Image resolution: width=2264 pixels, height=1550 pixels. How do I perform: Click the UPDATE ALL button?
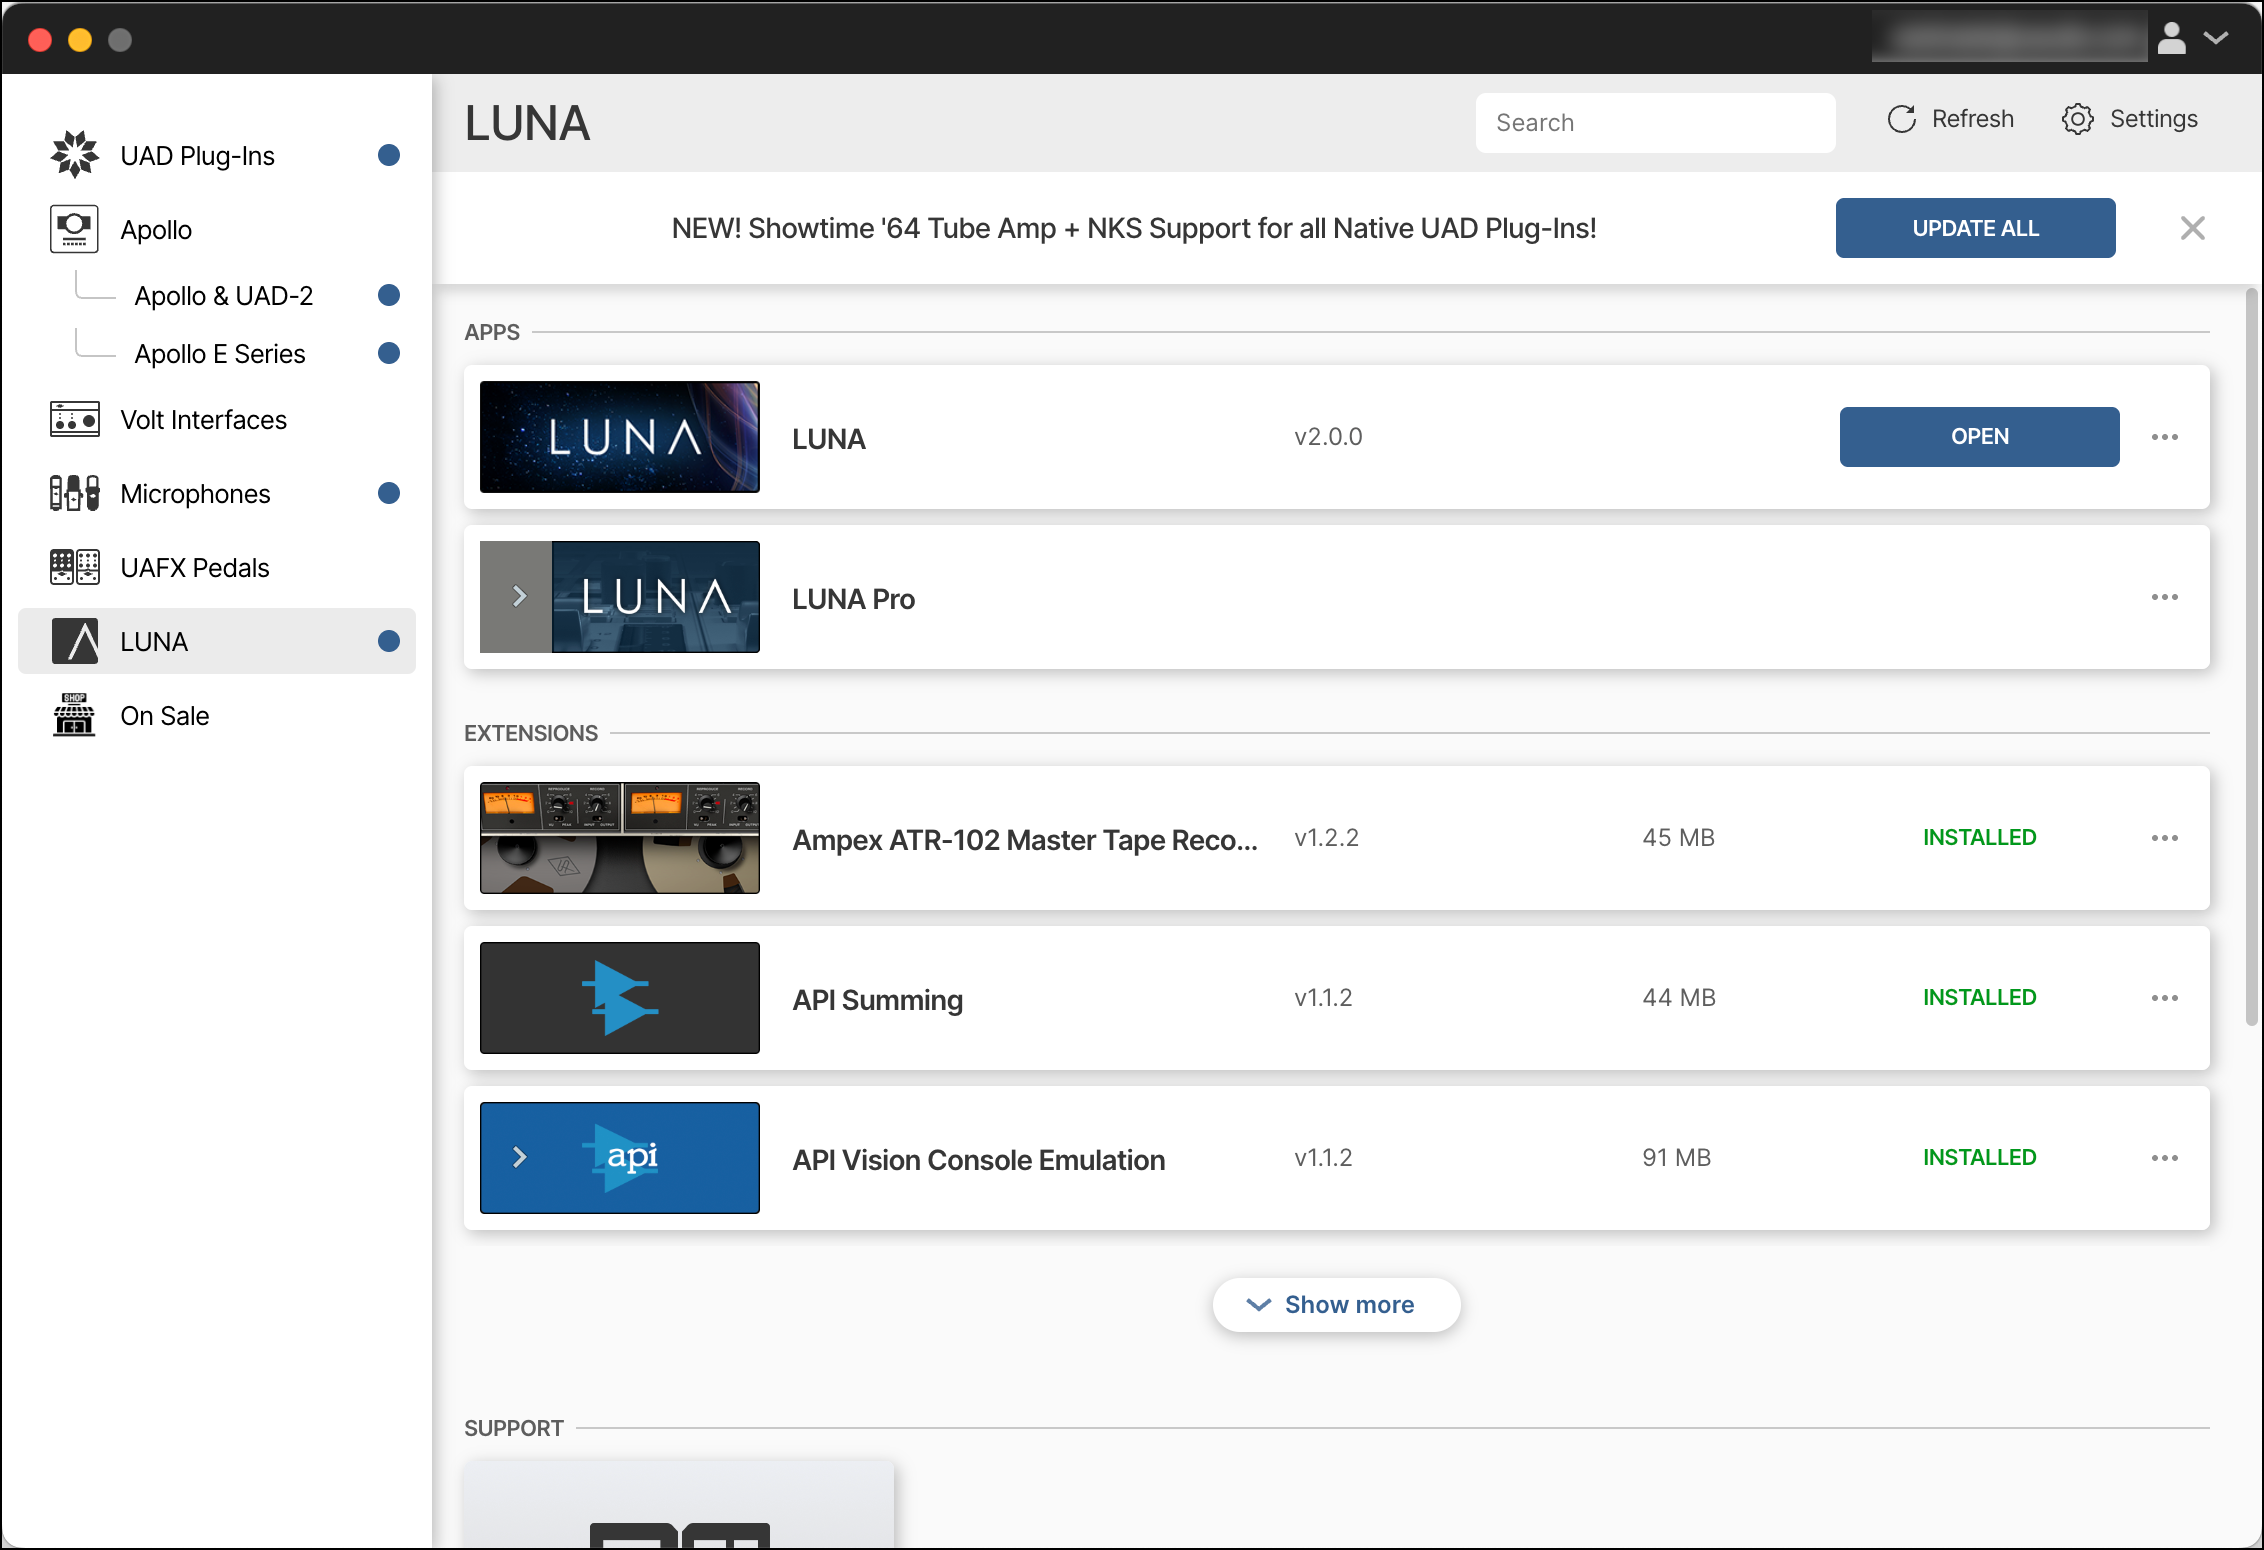(1974, 227)
